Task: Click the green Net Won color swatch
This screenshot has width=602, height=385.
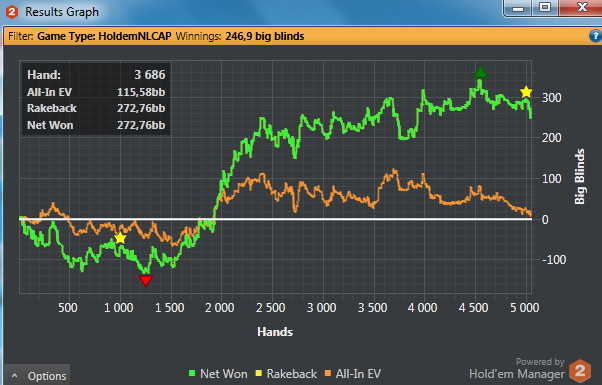Action: pyautogui.click(x=192, y=373)
